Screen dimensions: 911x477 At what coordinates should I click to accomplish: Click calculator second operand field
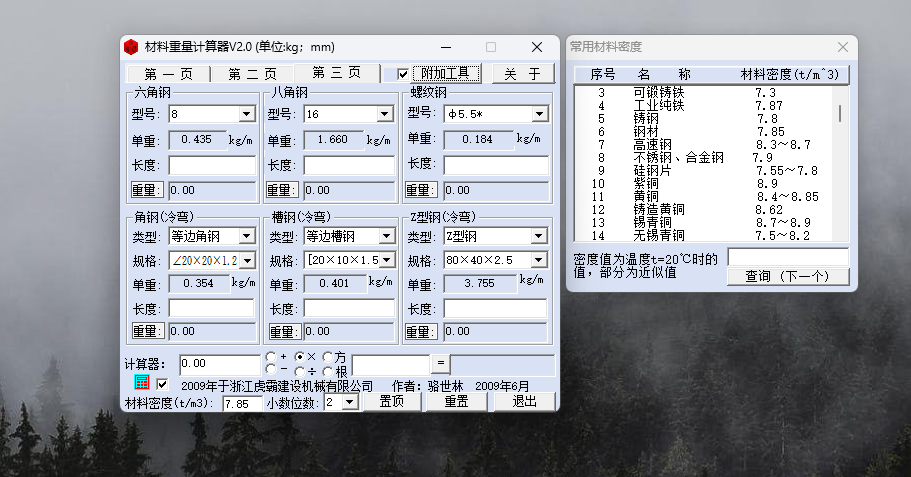391,365
